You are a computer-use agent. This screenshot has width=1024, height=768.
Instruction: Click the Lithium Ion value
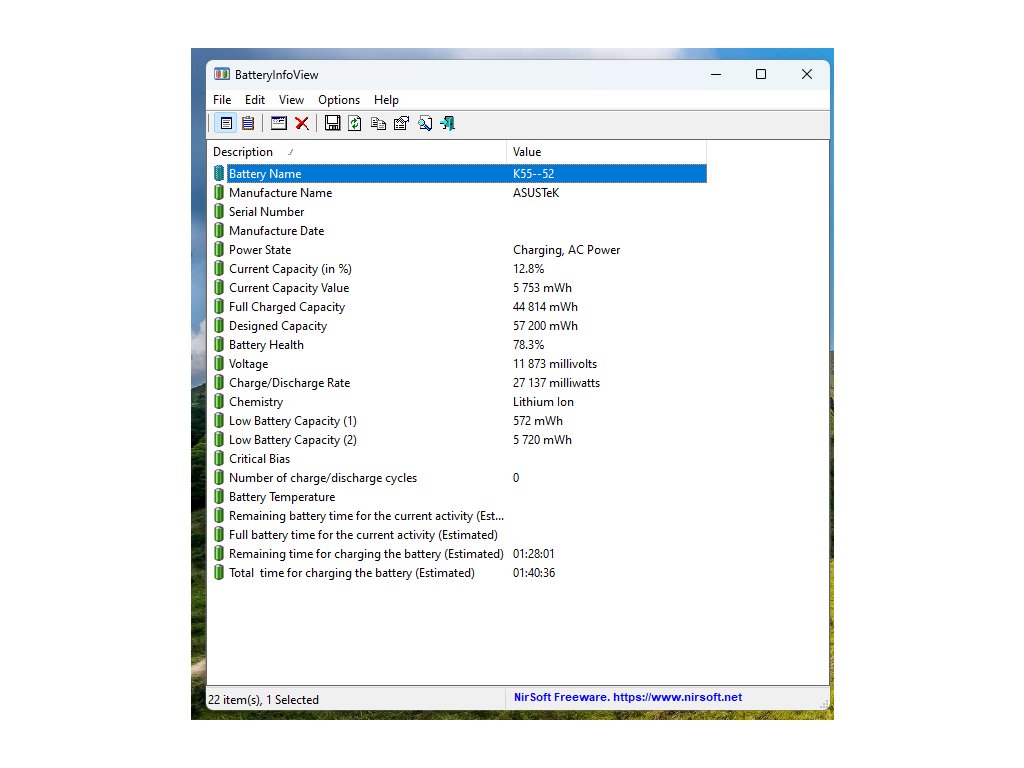(543, 402)
